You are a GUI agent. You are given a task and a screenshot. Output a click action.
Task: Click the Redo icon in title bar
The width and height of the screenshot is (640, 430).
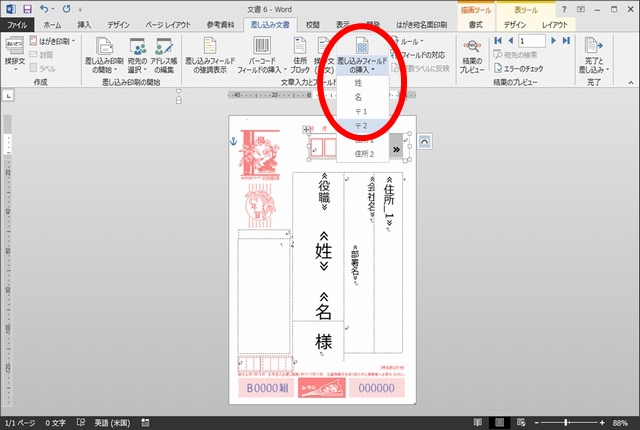click(67, 9)
